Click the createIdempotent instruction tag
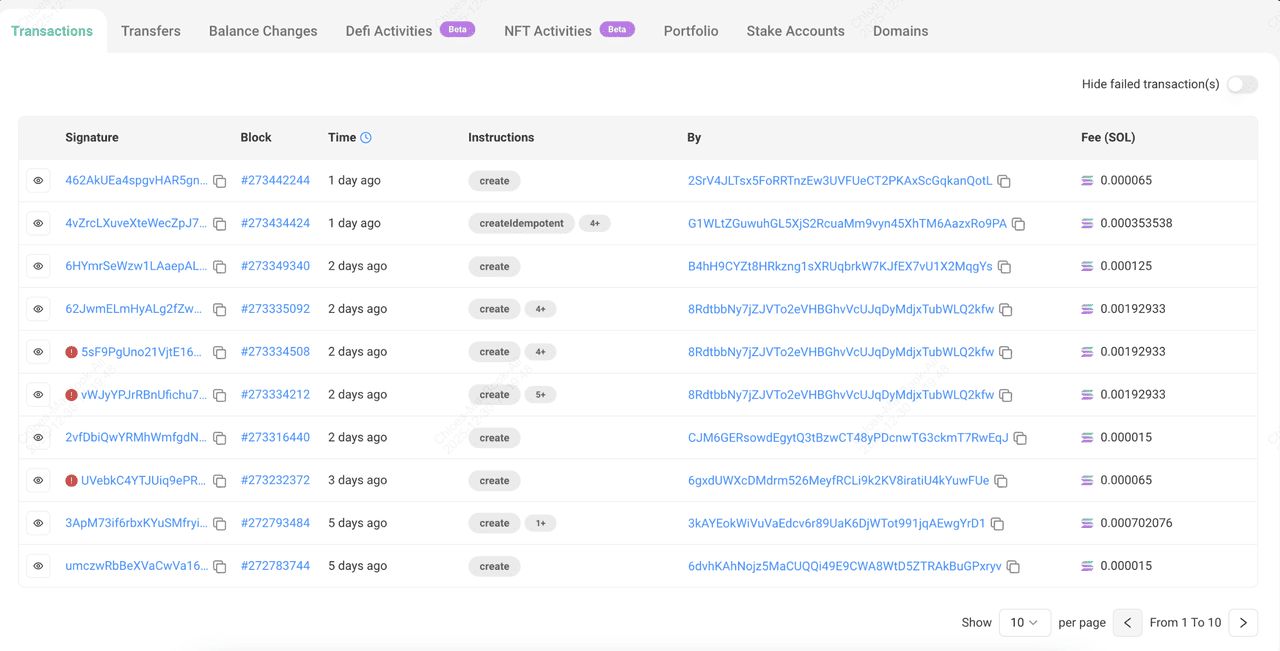Image resolution: width=1280 pixels, height=651 pixels. tap(521, 224)
